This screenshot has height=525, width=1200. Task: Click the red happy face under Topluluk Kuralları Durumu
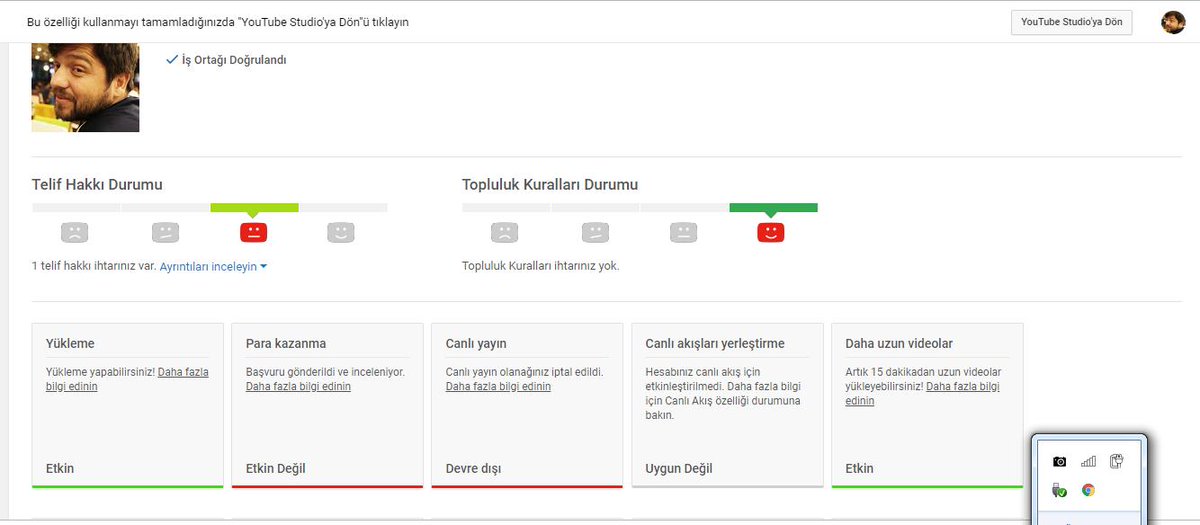(x=771, y=233)
